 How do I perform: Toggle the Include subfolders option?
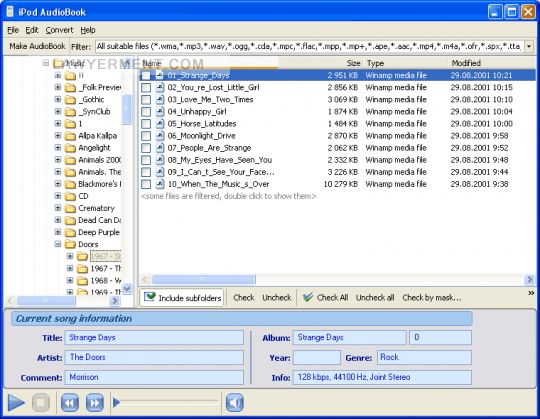click(182, 297)
